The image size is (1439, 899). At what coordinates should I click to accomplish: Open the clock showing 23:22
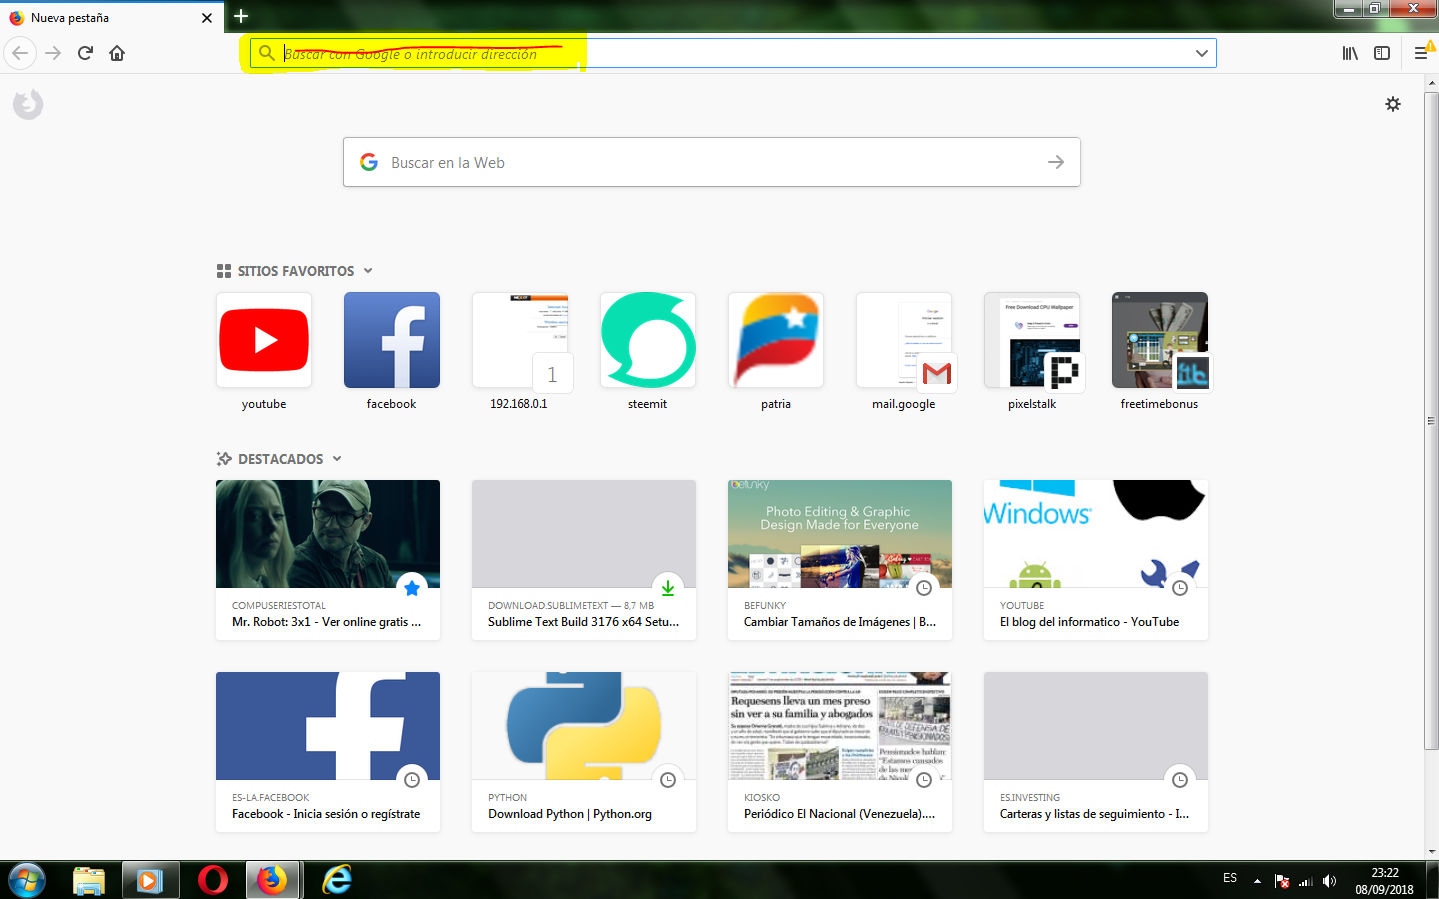(x=1385, y=881)
